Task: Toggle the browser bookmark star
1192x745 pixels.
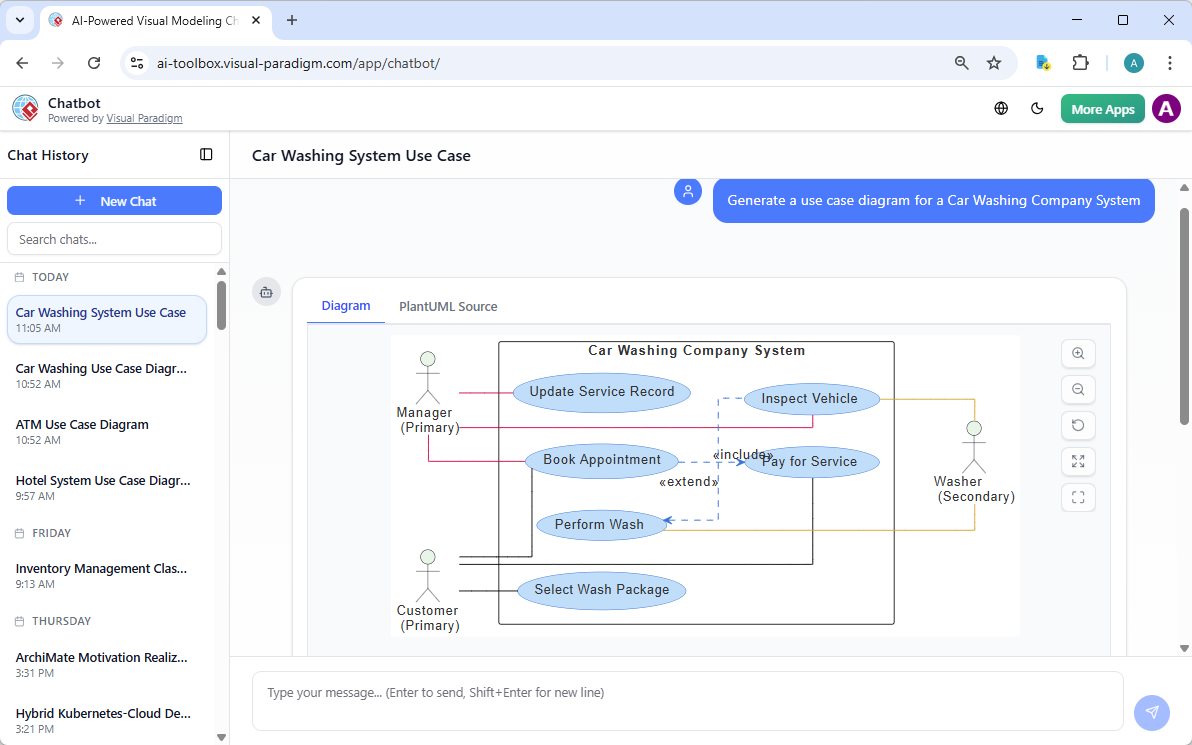Action: coord(994,62)
